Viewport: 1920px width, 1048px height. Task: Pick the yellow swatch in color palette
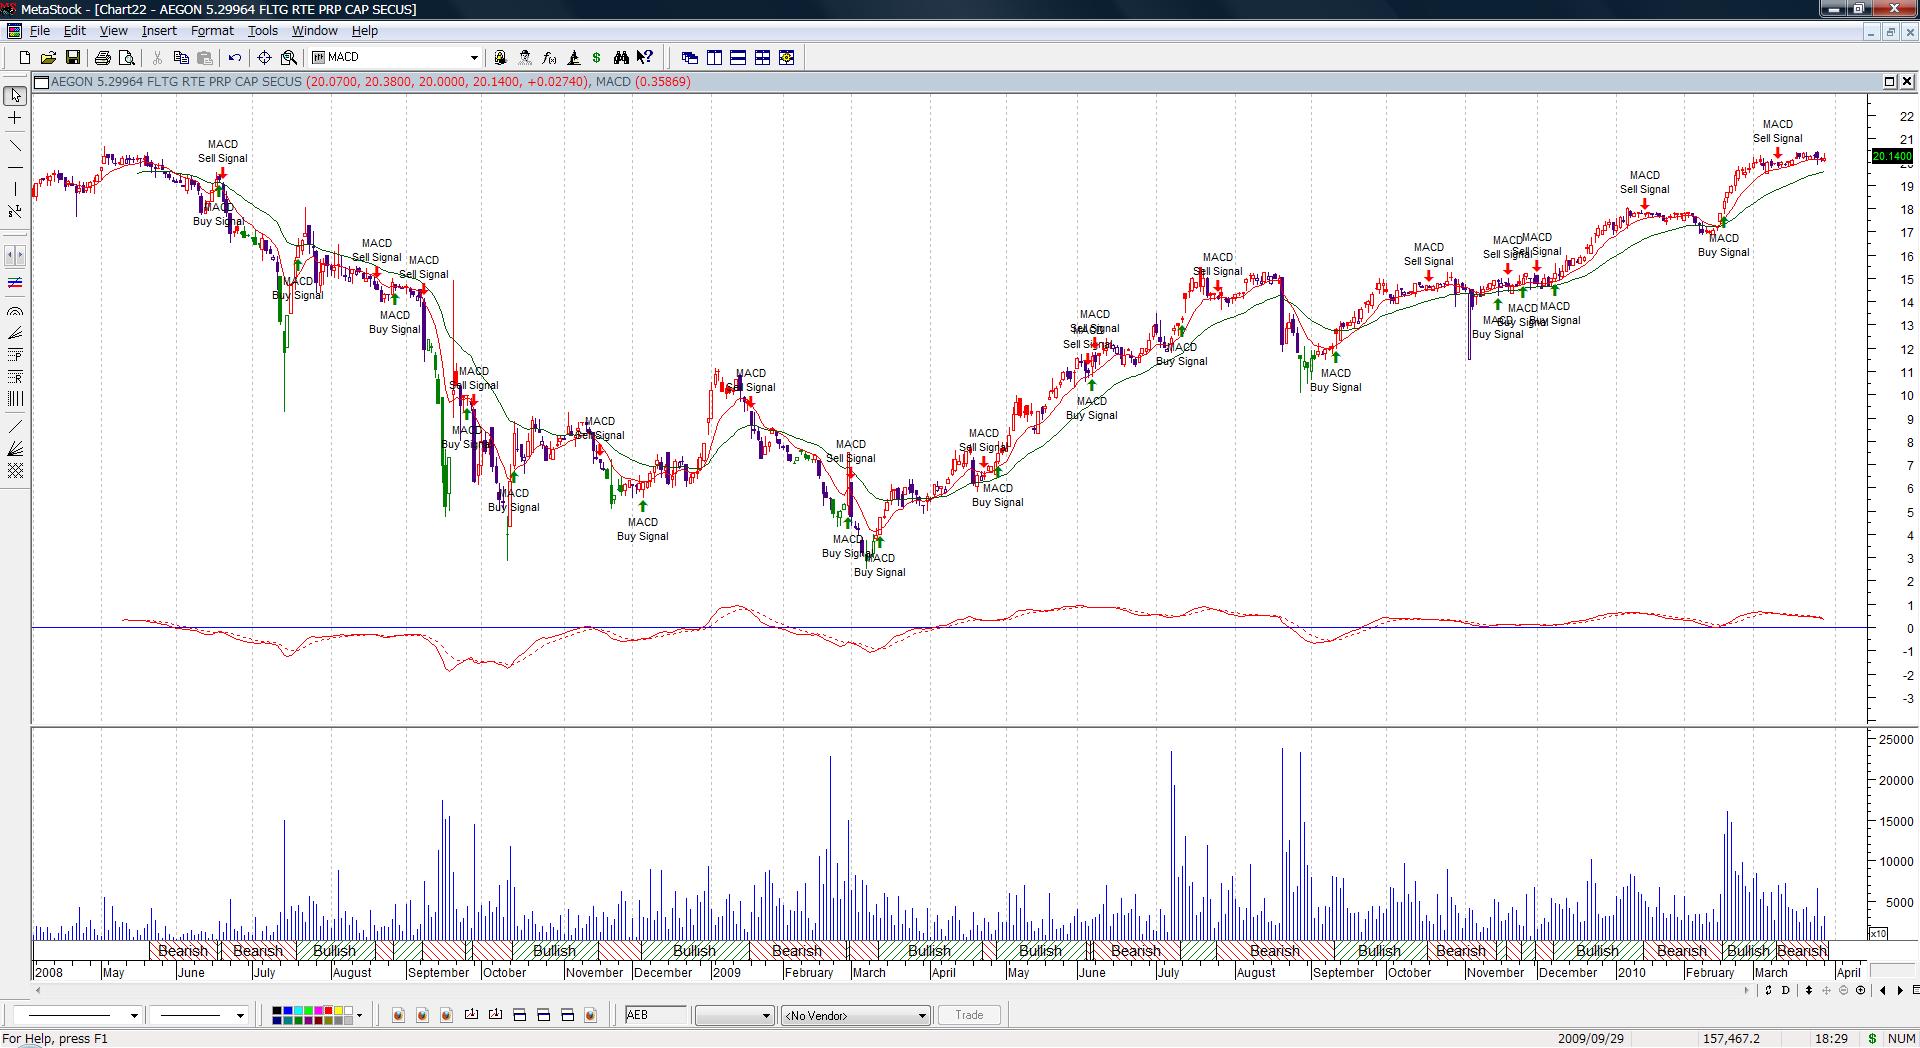point(338,1011)
